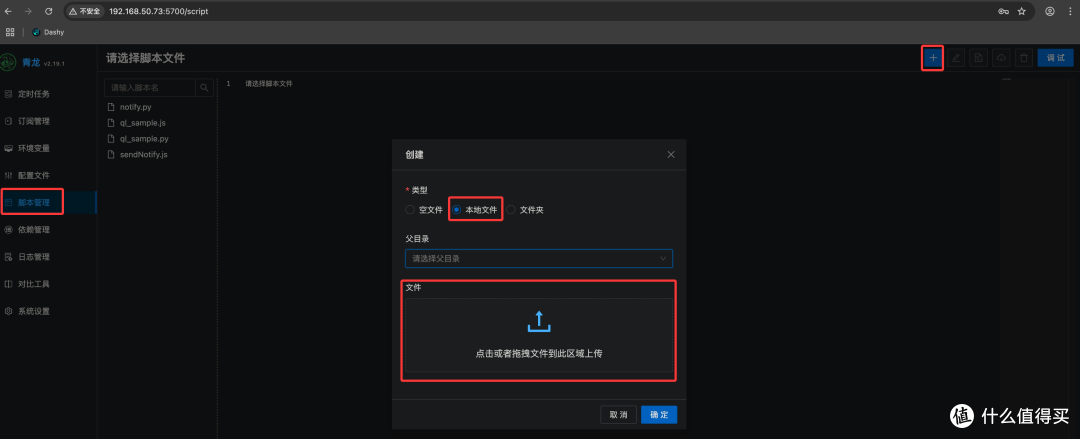Click the 调试 debug button
The height and width of the screenshot is (439, 1080).
click(1055, 58)
